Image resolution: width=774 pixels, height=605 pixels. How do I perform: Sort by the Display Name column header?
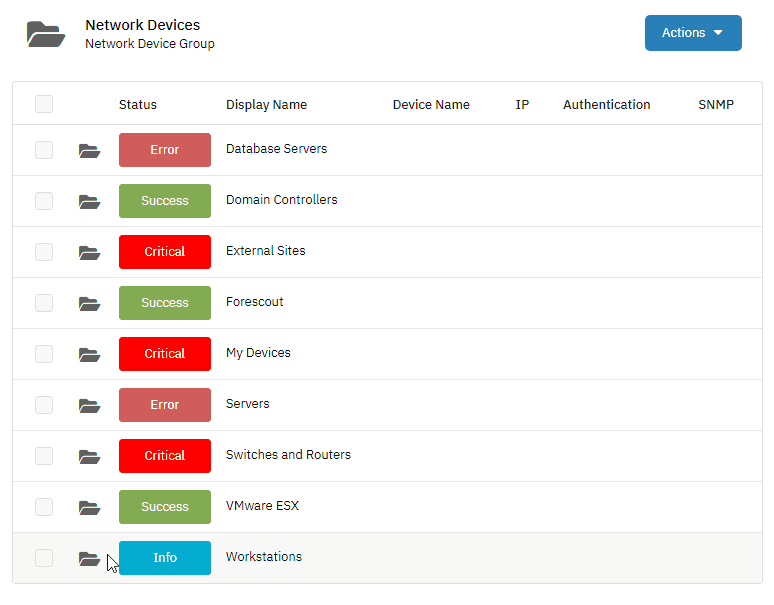267,105
